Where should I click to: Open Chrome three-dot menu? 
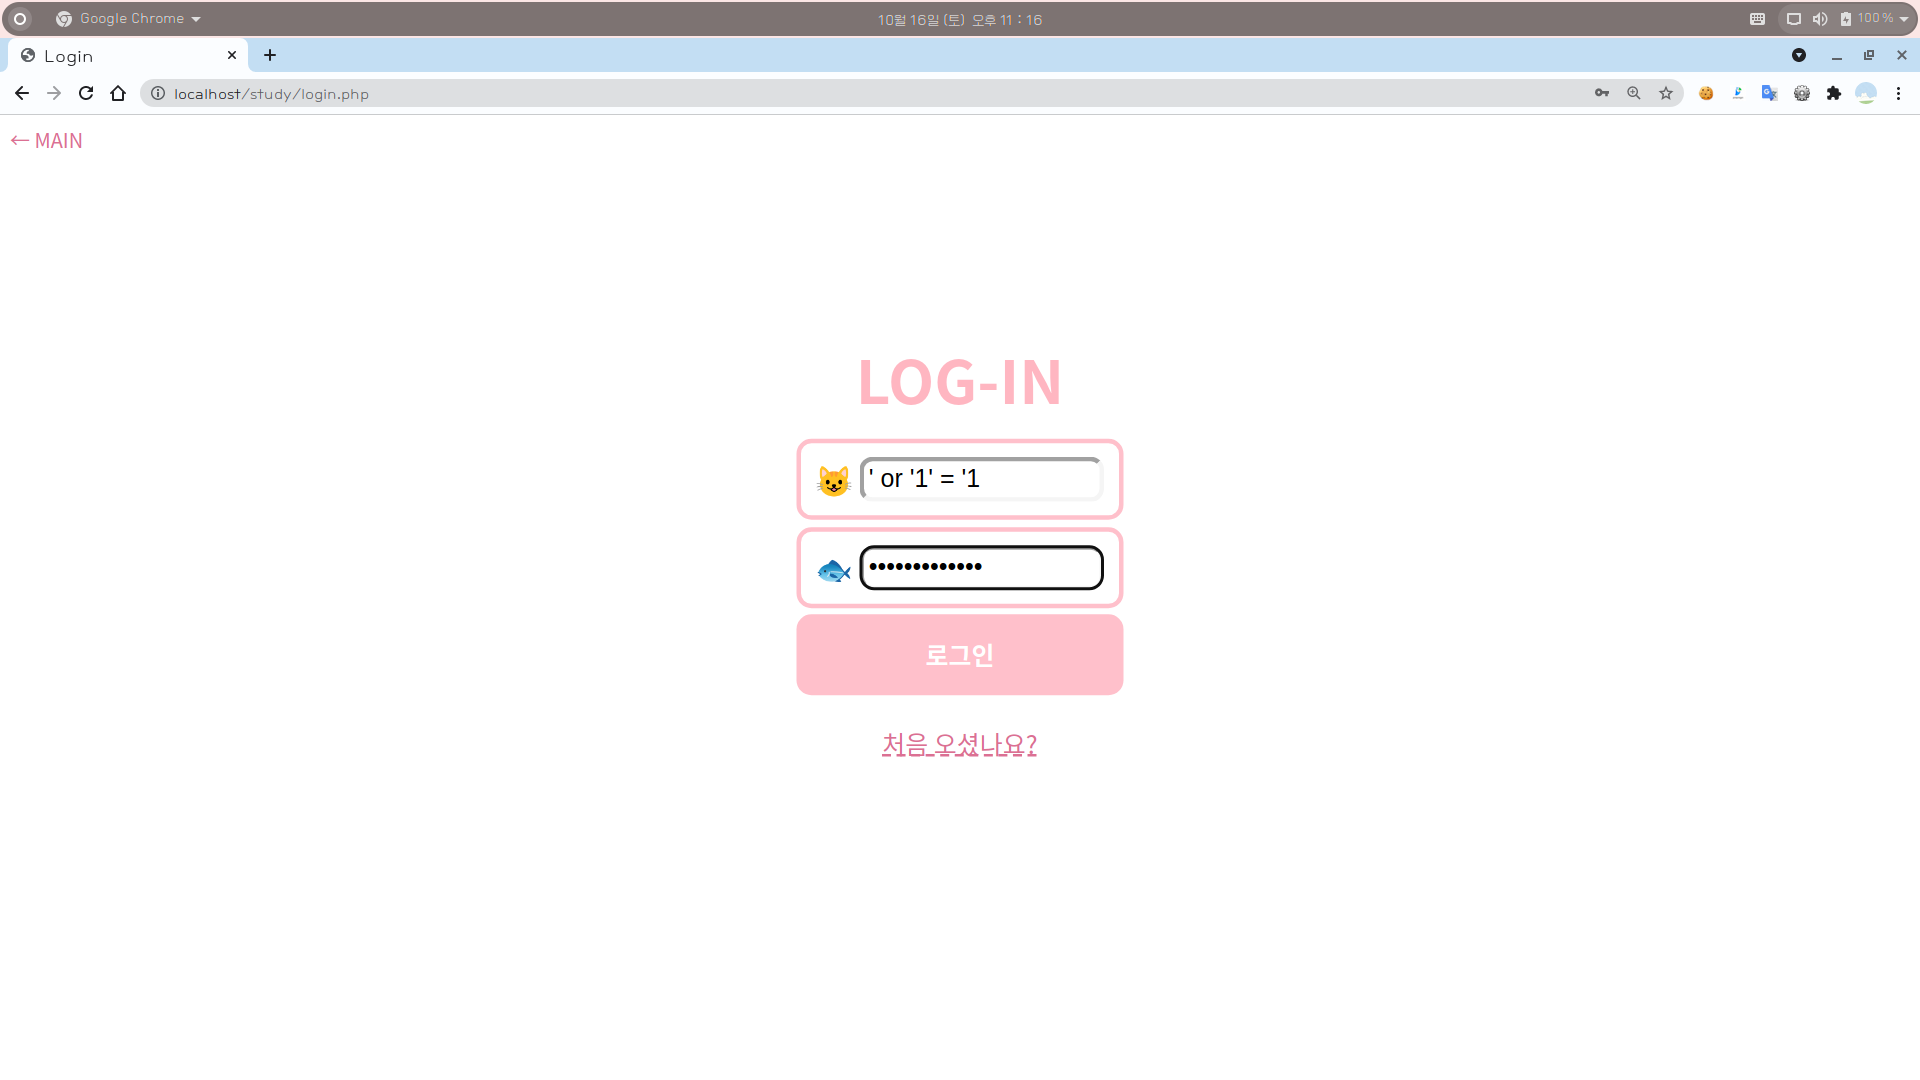1898,93
